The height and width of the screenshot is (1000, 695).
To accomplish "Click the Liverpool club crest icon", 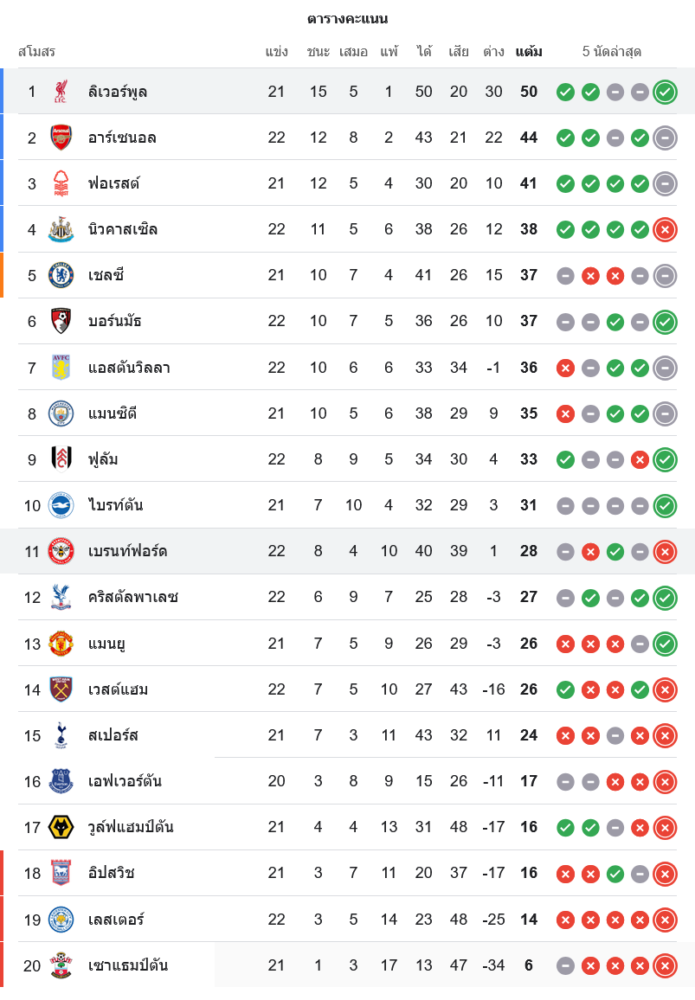I will point(61,92).
